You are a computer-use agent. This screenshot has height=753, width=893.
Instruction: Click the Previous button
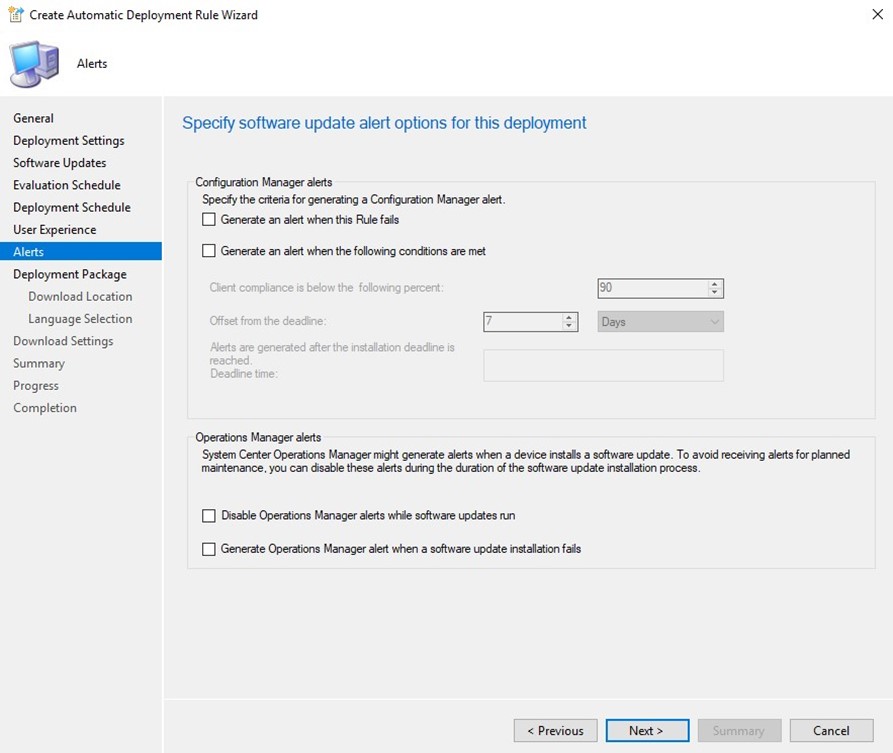click(555, 730)
